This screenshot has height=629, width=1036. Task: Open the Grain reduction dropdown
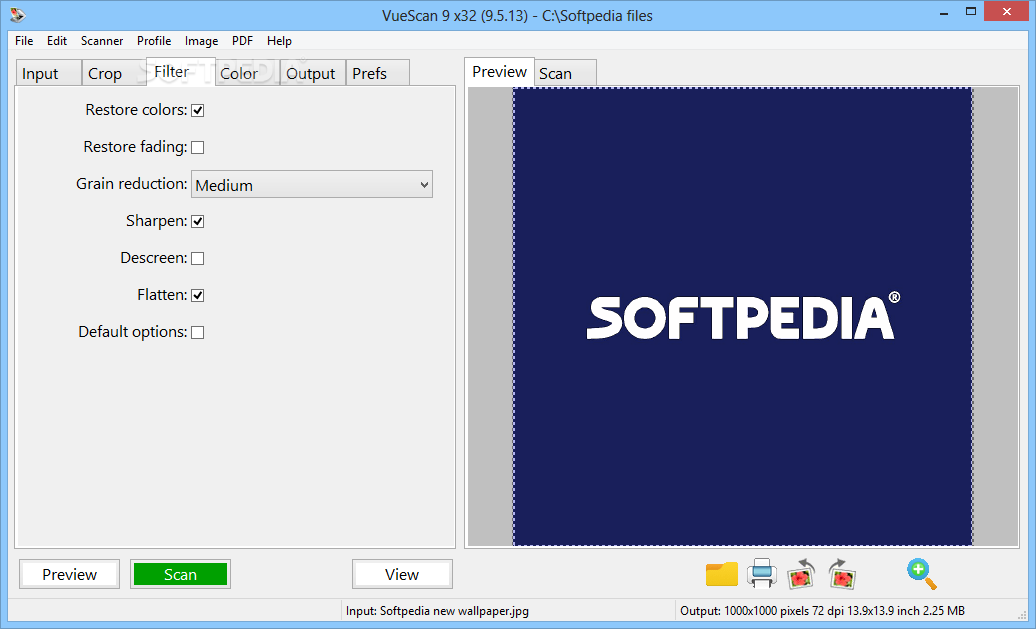coord(312,184)
